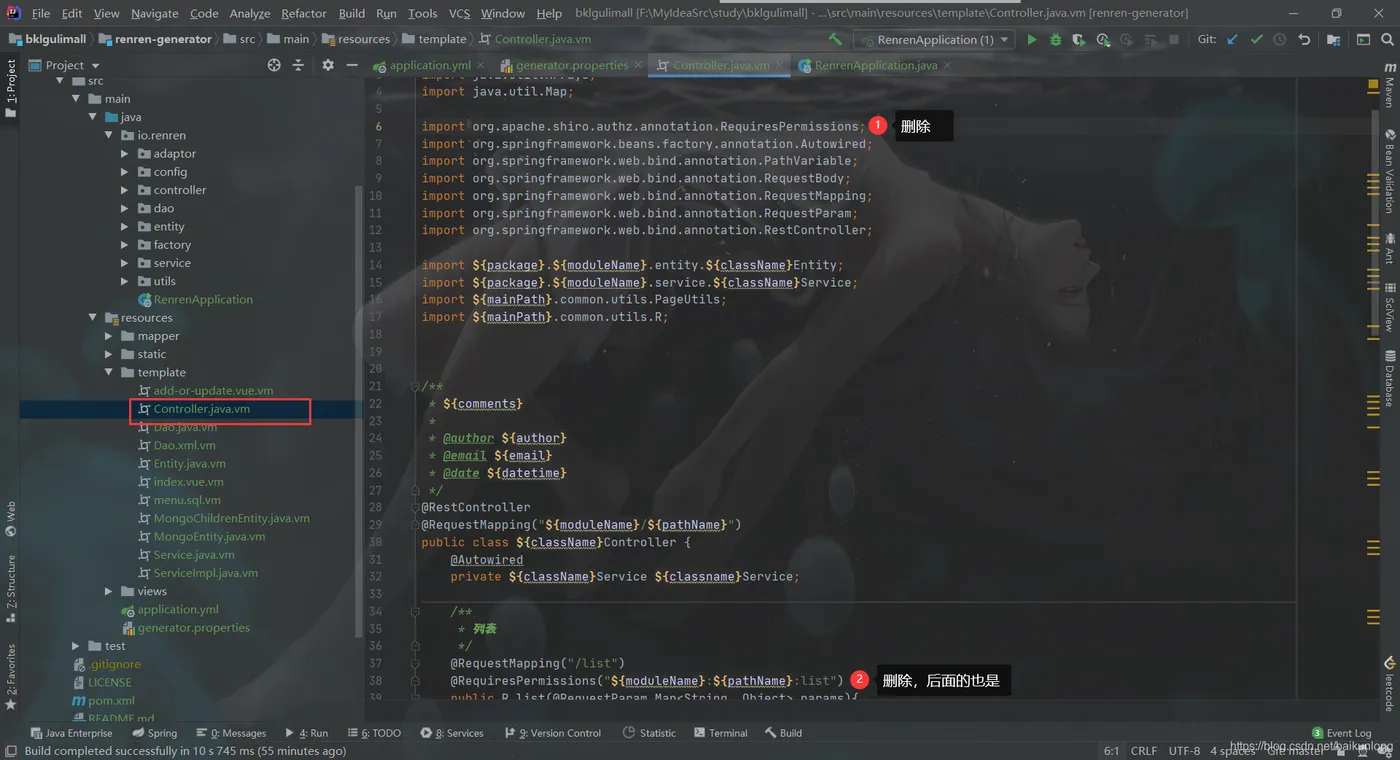Select the index.vue.vm file

(x=188, y=482)
